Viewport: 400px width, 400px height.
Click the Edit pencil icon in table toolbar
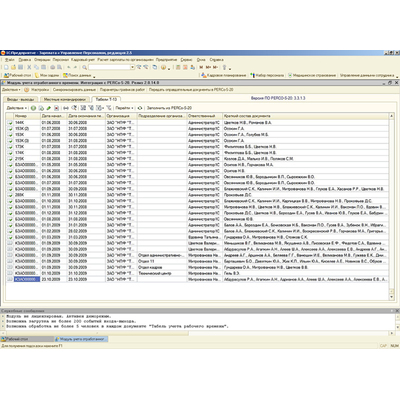[49, 108]
